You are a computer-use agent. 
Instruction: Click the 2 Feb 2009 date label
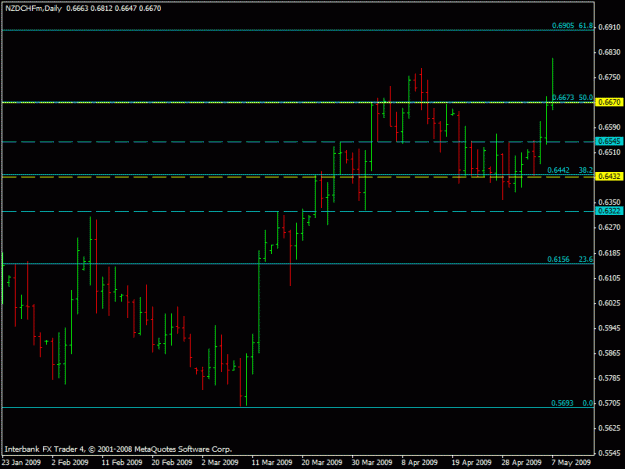click(x=70, y=462)
